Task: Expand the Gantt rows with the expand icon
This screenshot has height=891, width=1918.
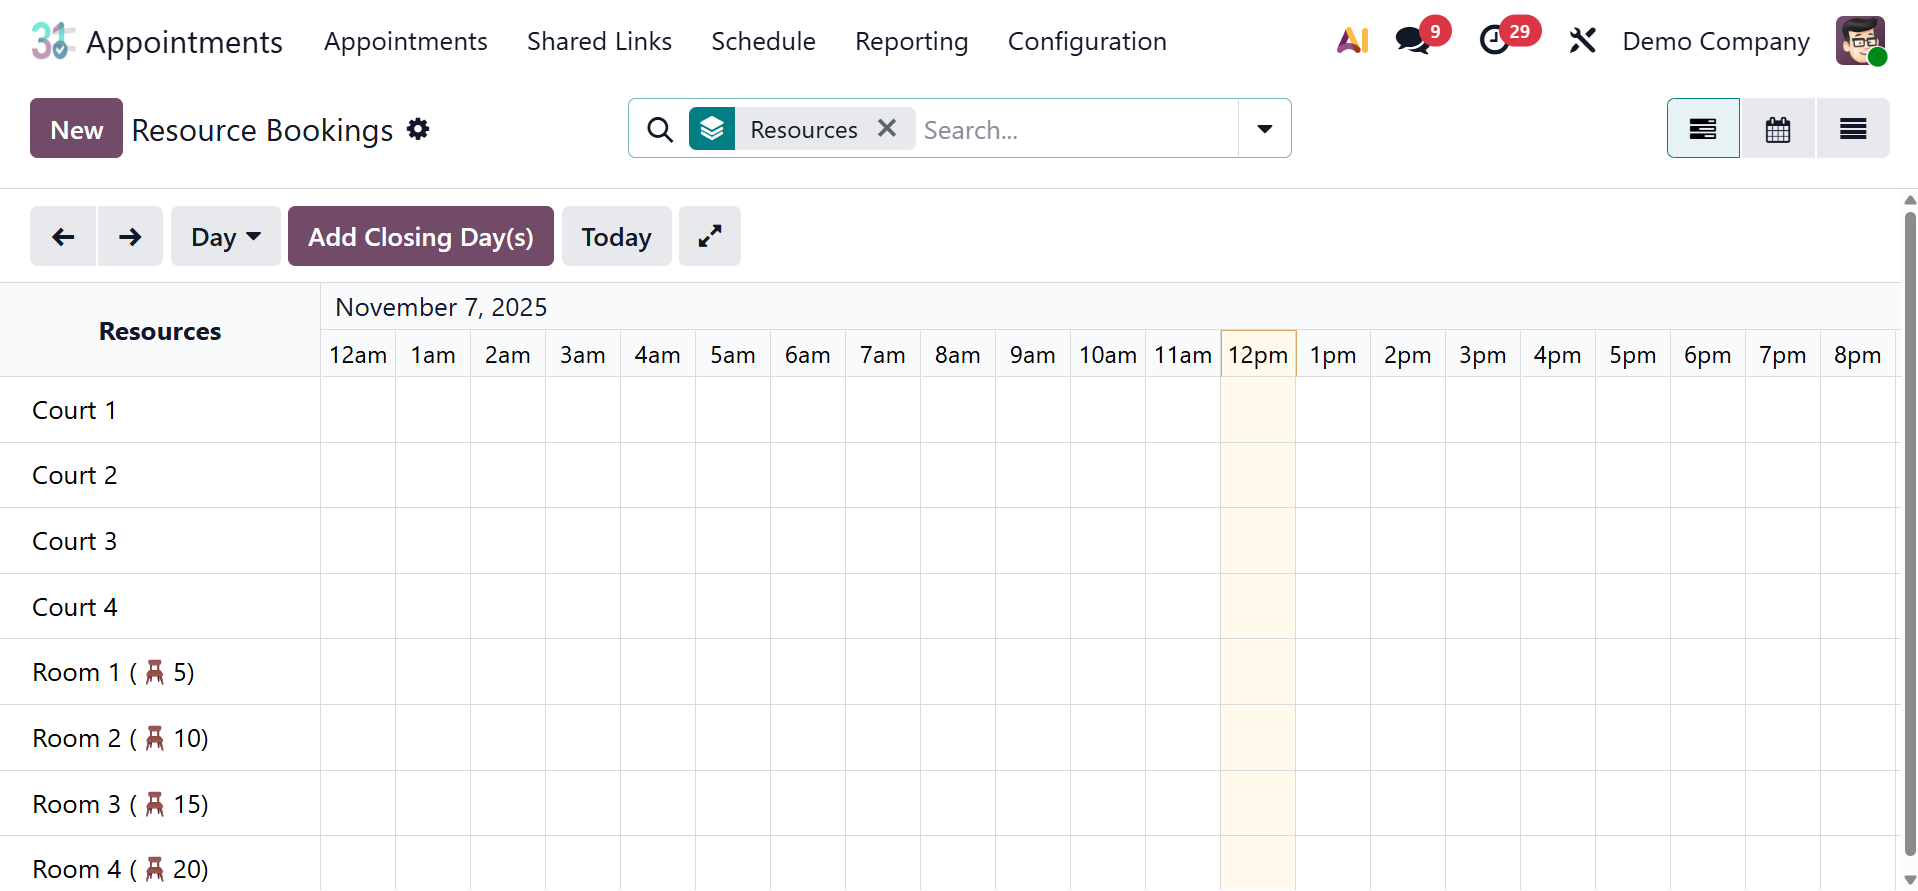Action: pyautogui.click(x=710, y=237)
